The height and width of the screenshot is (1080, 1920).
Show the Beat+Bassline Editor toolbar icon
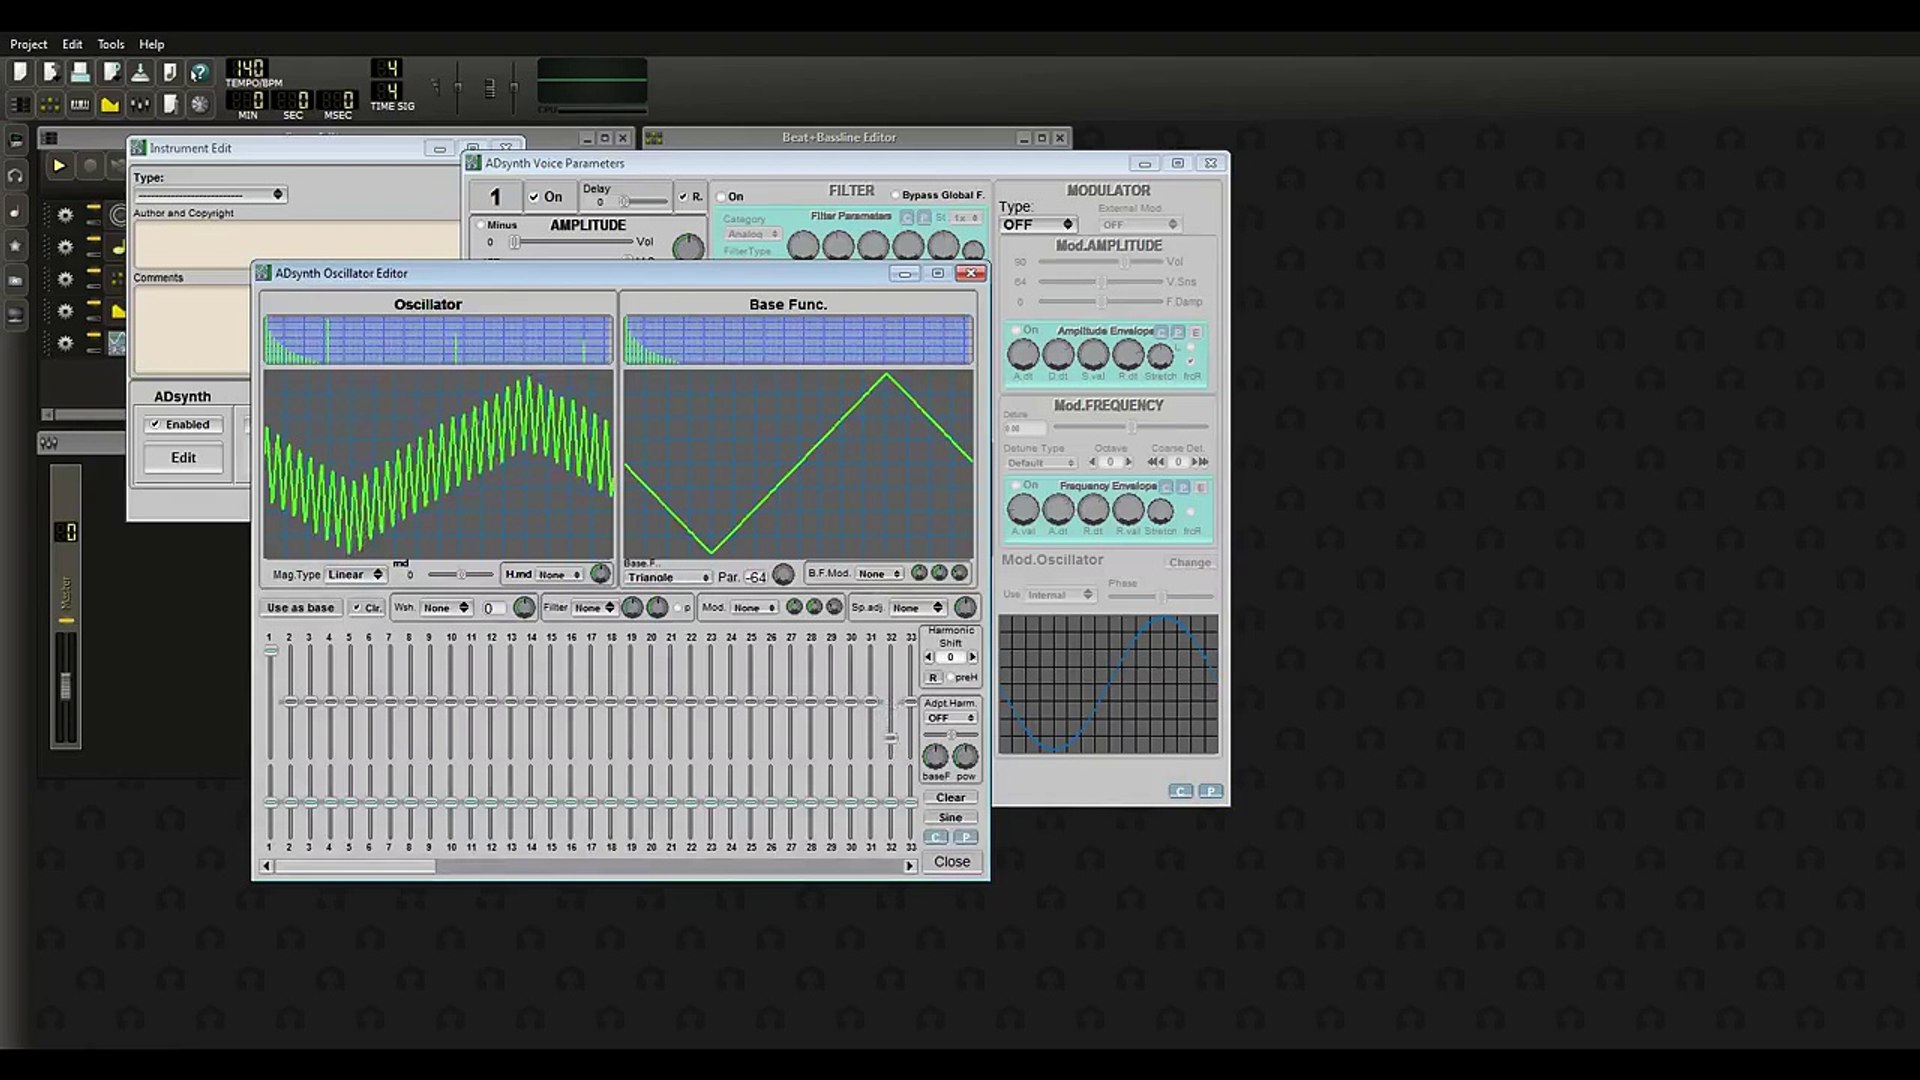tap(50, 104)
